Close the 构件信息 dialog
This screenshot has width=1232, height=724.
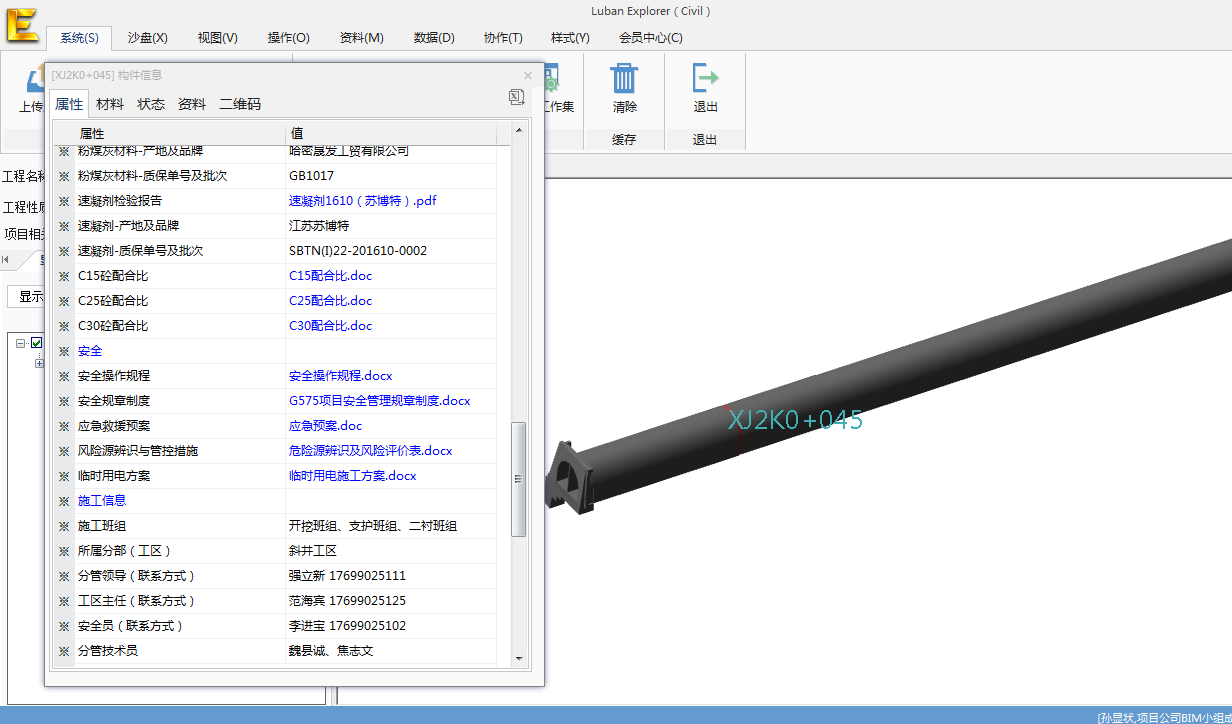click(528, 75)
